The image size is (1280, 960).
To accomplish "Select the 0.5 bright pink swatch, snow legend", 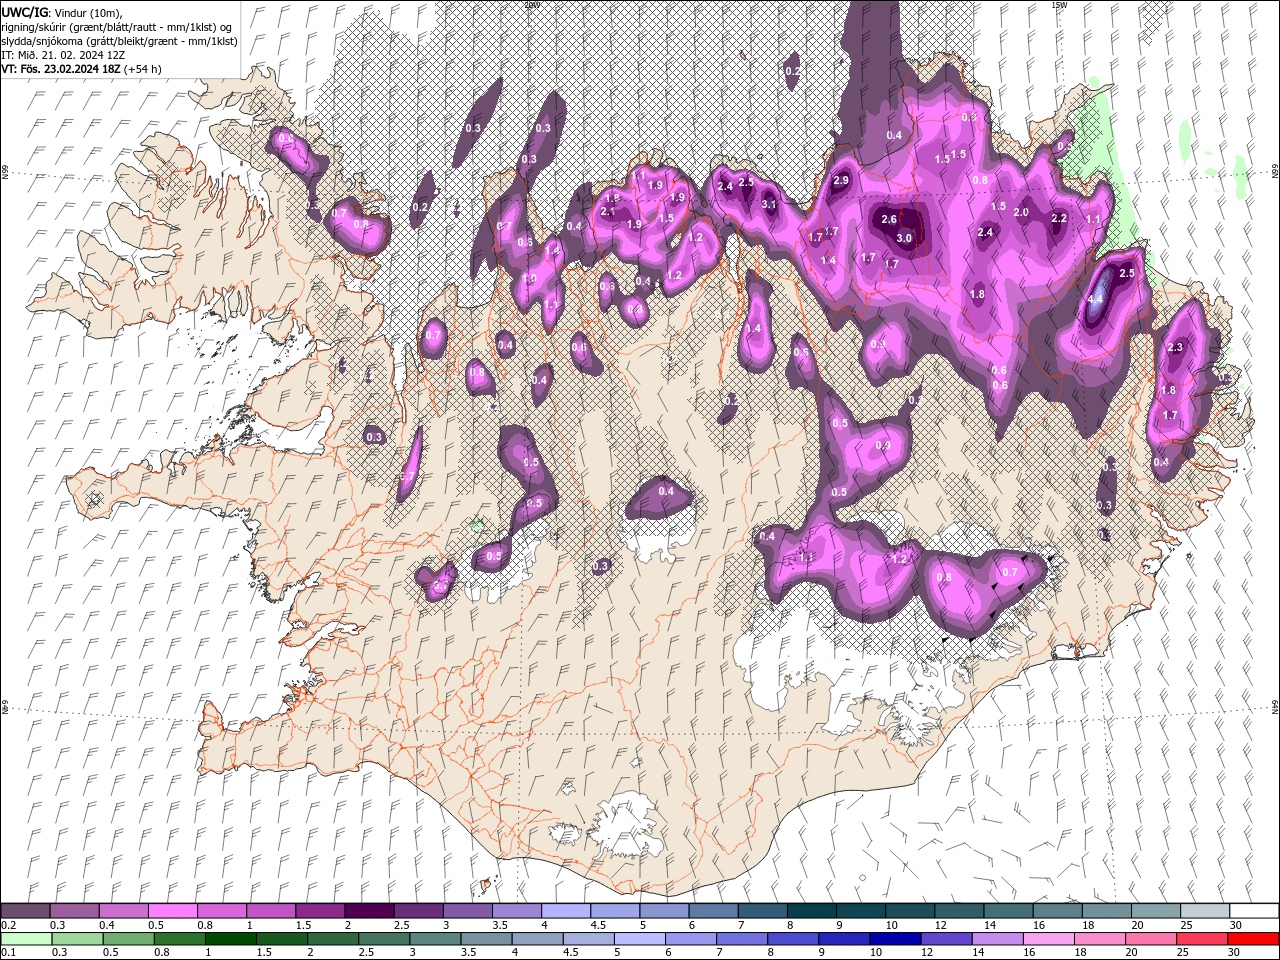I will [x=172, y=911].
